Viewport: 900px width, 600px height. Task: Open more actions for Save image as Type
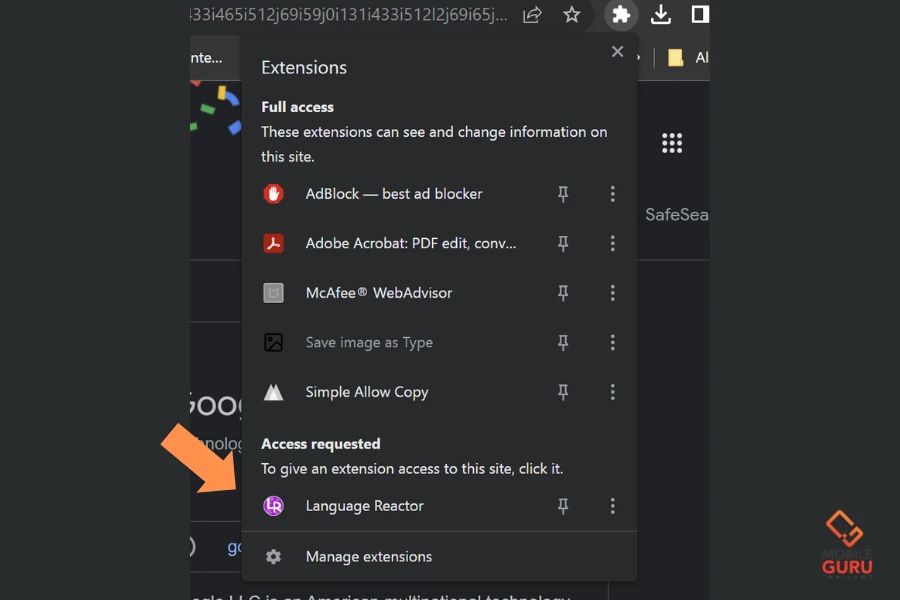click(x=613, y=342)
